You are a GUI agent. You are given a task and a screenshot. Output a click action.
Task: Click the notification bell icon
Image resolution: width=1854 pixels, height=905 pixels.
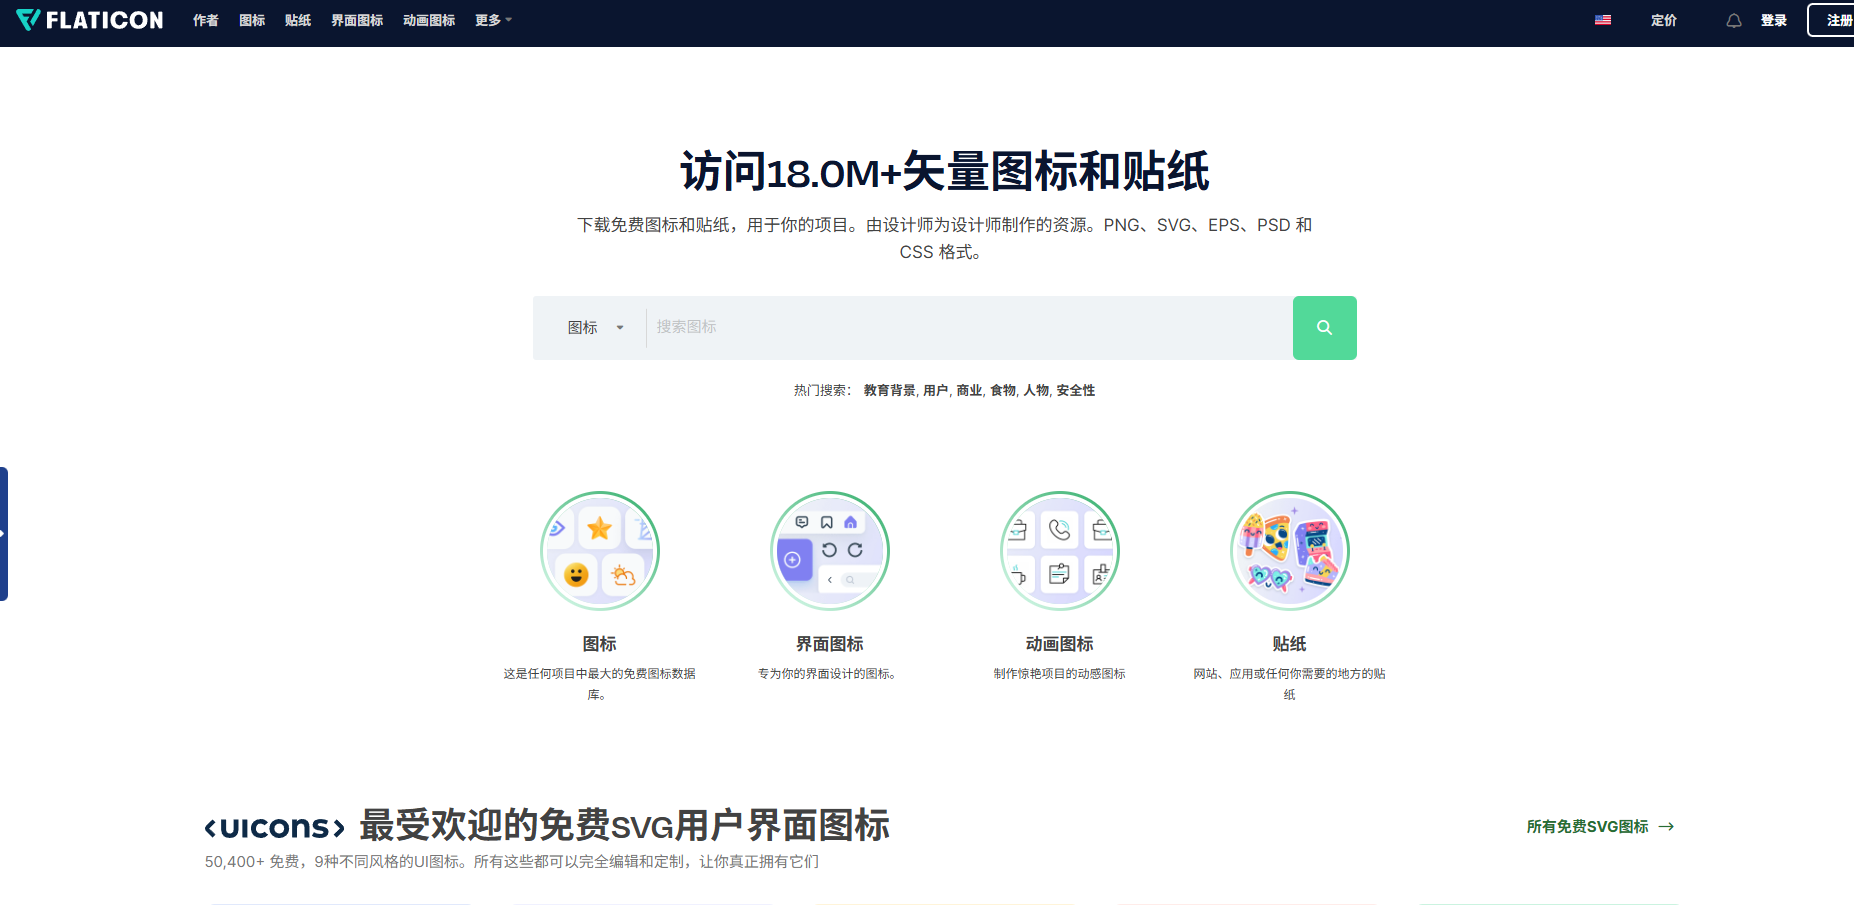[x=1734, y=21]
